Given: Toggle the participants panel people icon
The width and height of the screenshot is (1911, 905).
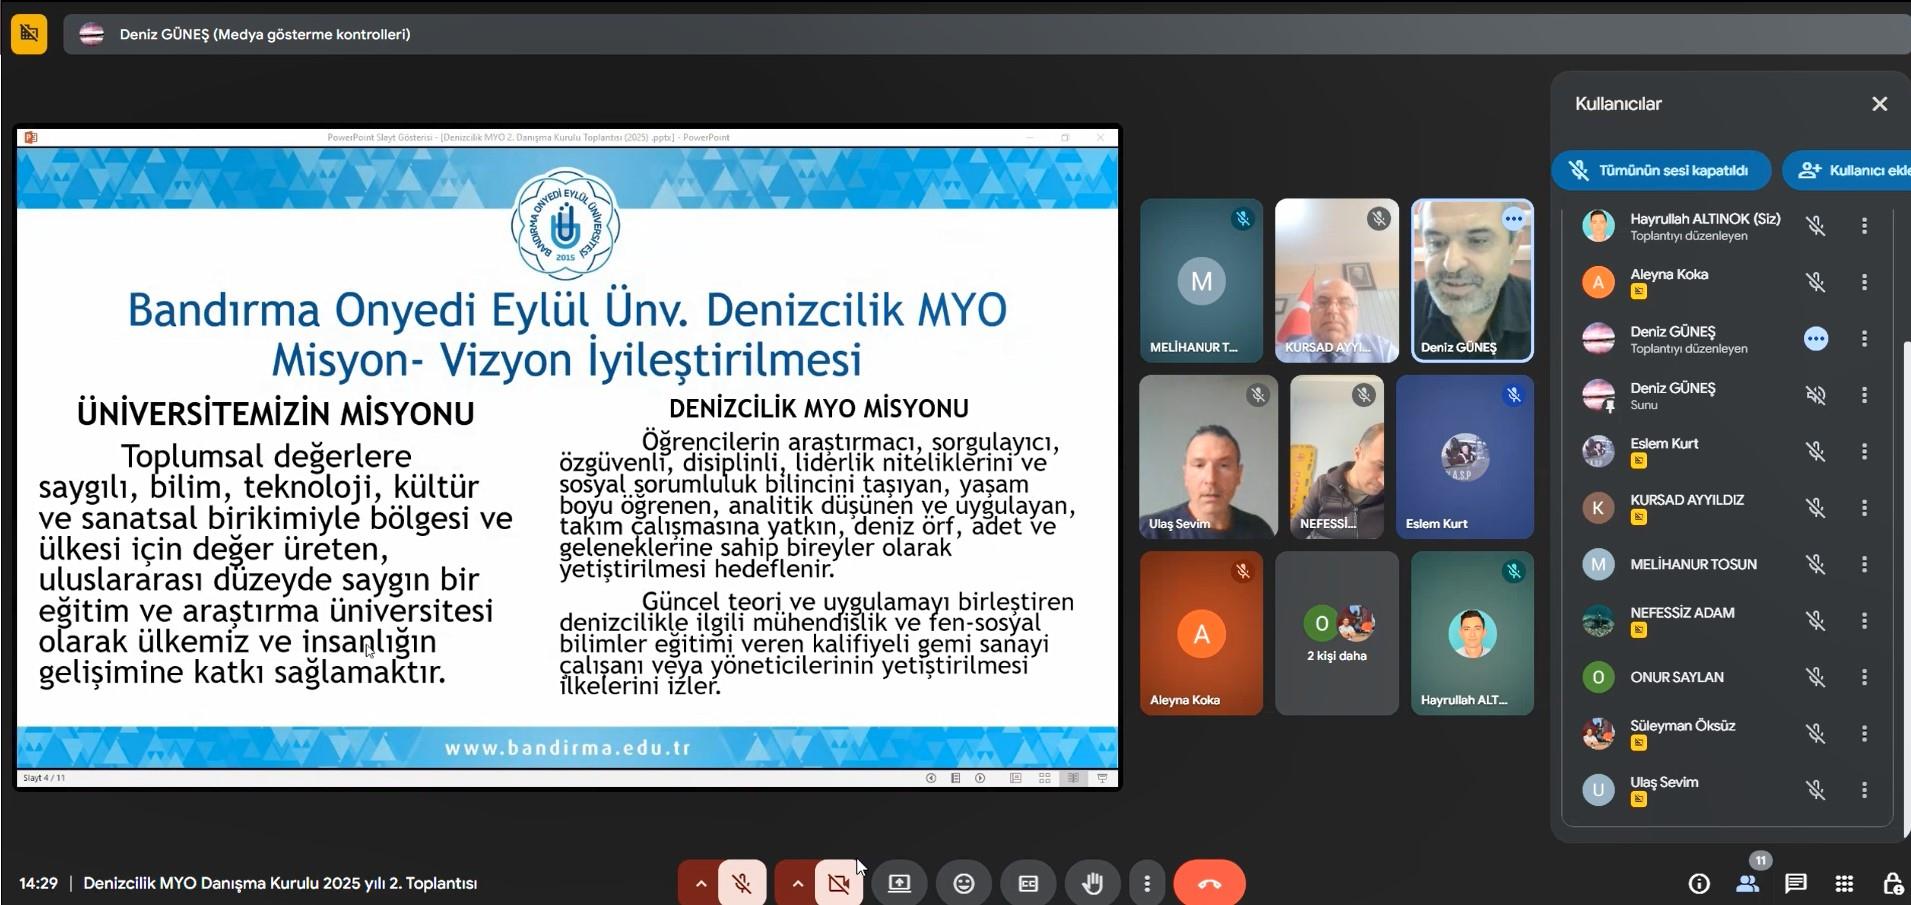Looking at the screenshot, I should tap(1747, 883).
